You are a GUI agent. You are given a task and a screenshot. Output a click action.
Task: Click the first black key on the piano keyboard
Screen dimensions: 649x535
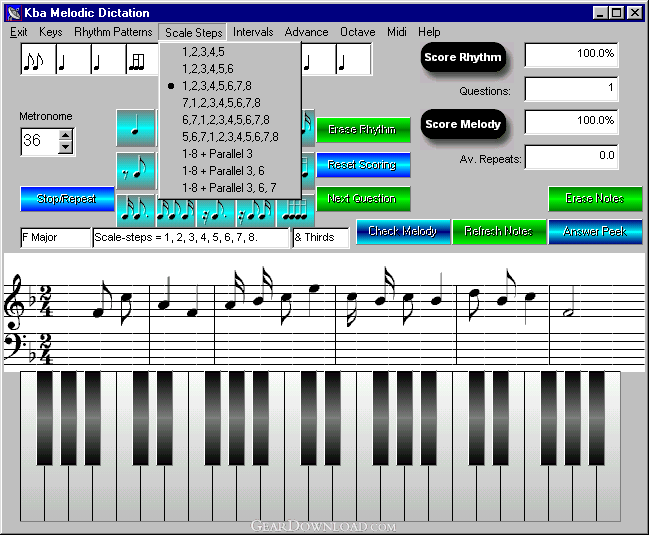pyautogui.click(x=45, y=418)
